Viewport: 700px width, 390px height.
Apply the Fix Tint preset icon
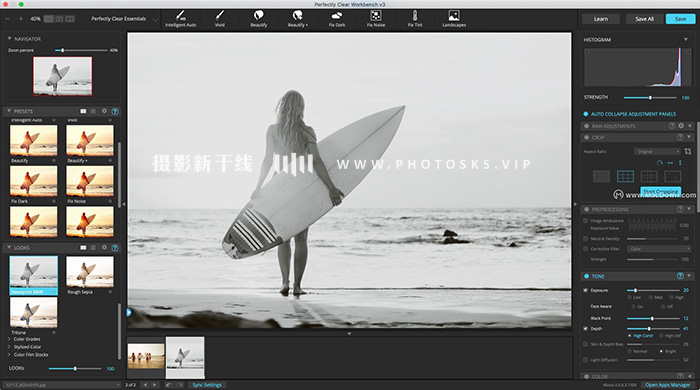point(415,19)
